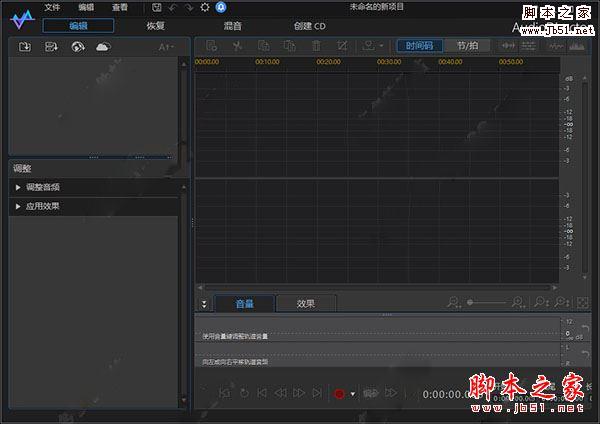
Task: Click the download from web globe icon
Action: tap(77, 47)
